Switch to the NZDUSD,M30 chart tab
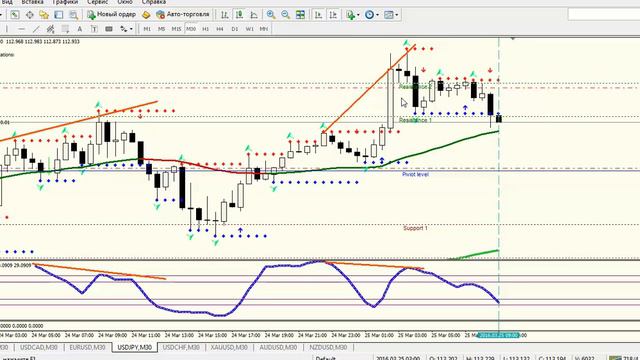This screenshot has width=640, height=360. [x=328, y=347]
